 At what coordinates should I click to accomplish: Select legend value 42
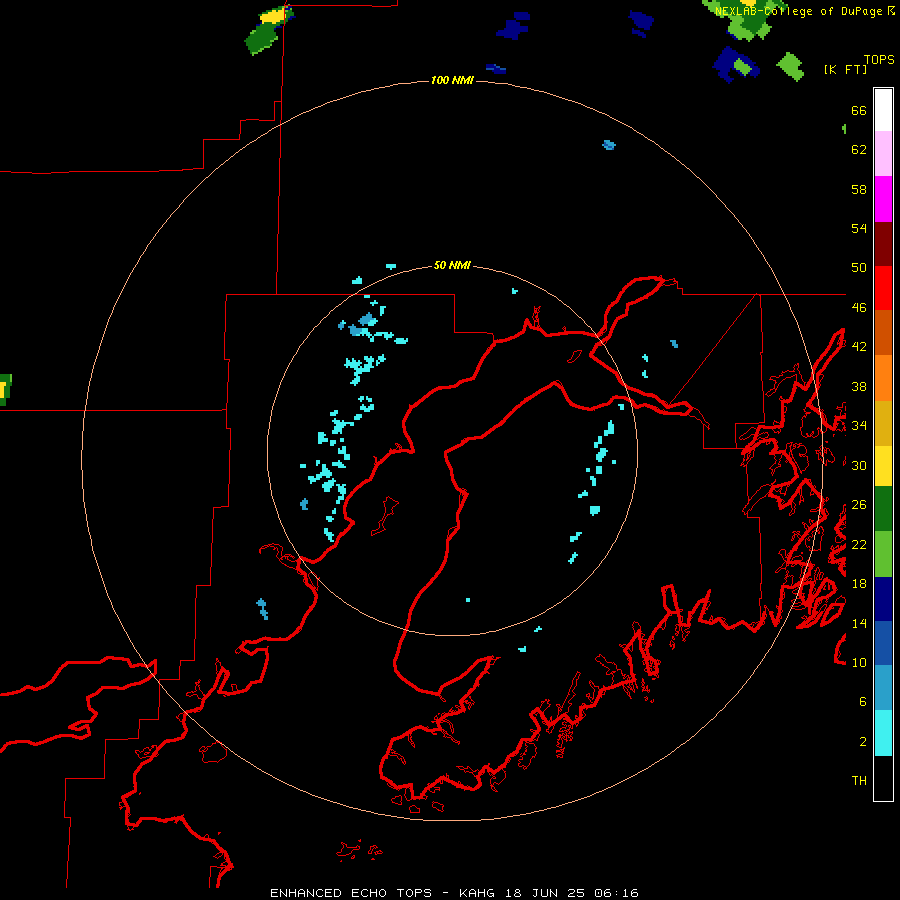click(x=859, y=347)
